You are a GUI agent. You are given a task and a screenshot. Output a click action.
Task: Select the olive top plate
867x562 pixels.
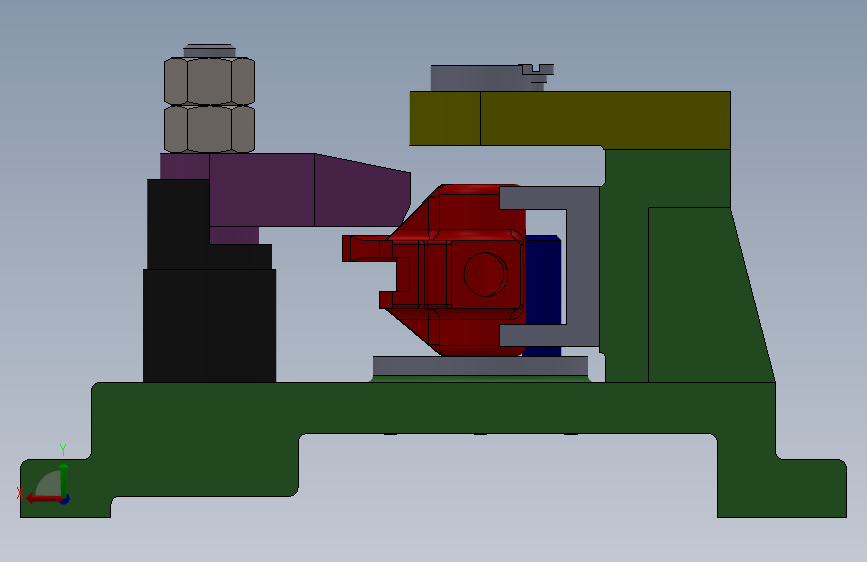coord(570,119)
